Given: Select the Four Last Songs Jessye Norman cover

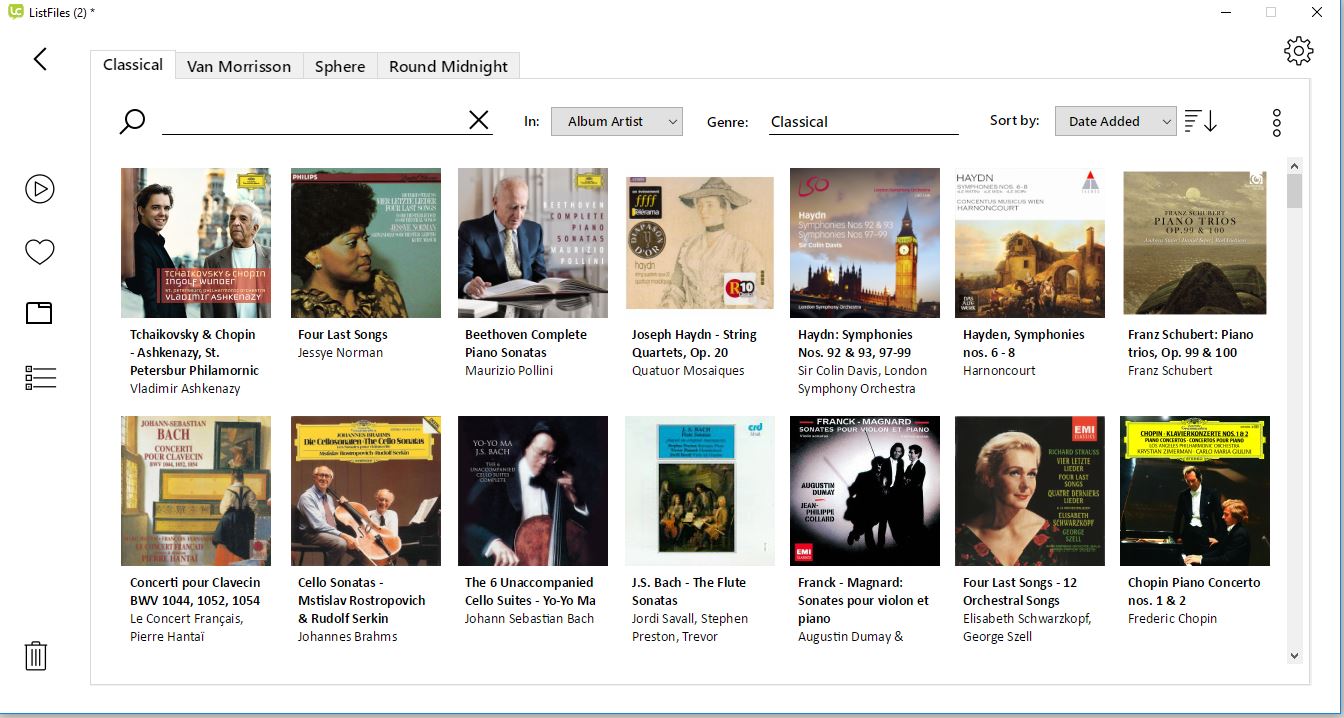Looking at the screenshot, I should tap(366, 243).
